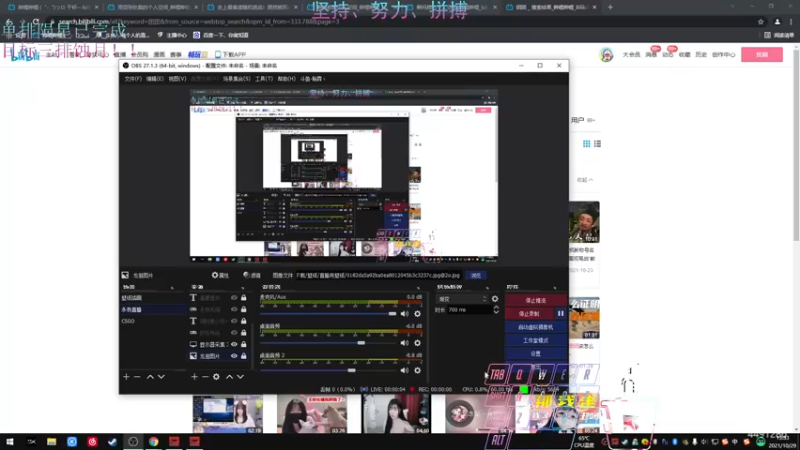This screenshot has height=450, width=800.
Task: Click 停止推流 to stop streaming
Action: coord(535,301)
